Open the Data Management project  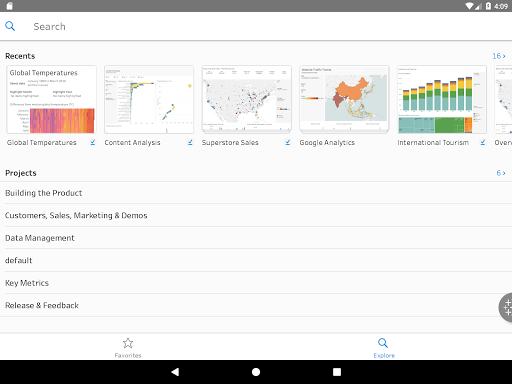pos(256,238)
